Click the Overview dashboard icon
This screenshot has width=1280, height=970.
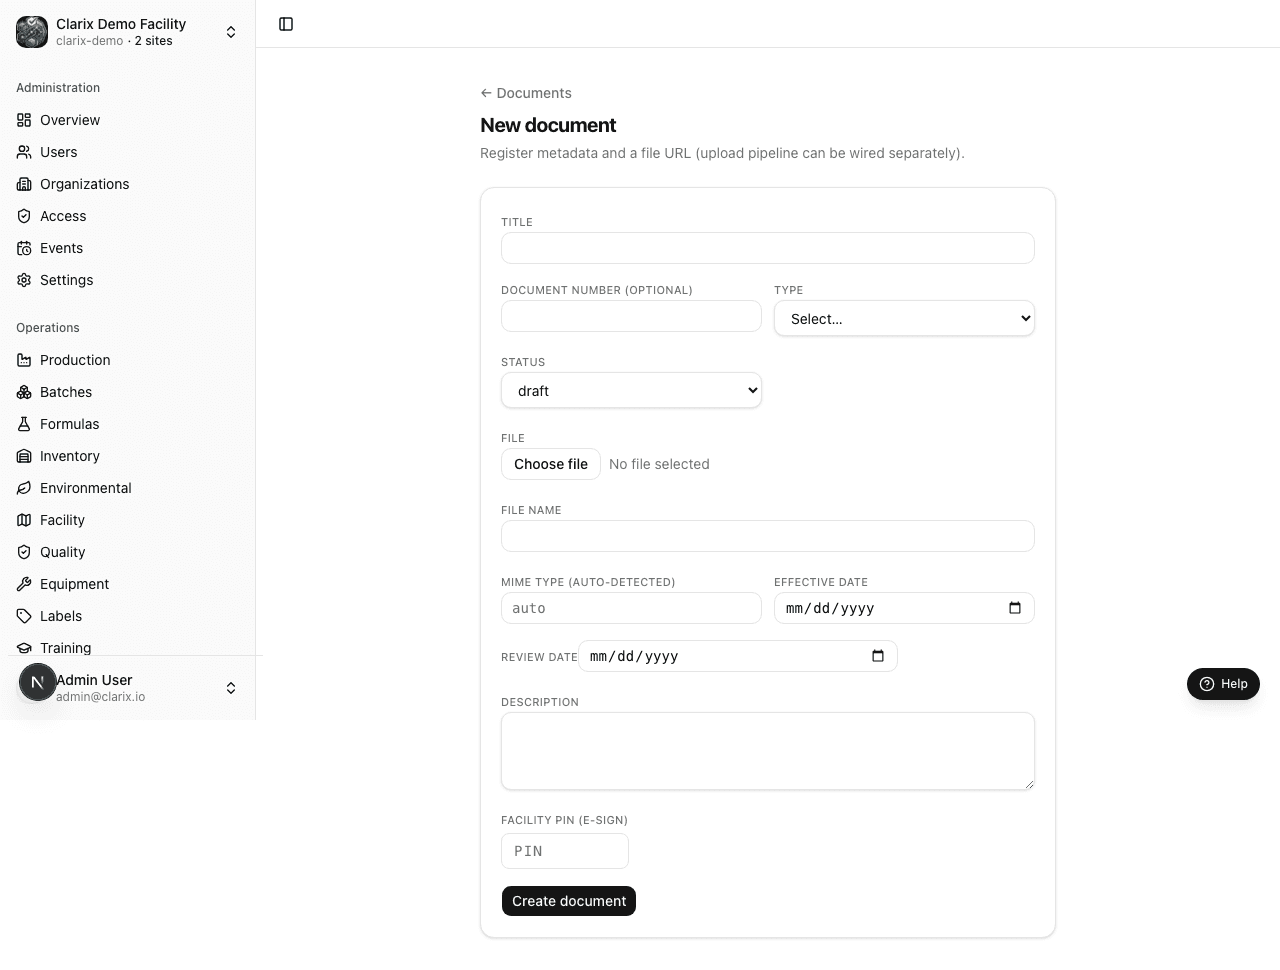[x=24, y=120]
